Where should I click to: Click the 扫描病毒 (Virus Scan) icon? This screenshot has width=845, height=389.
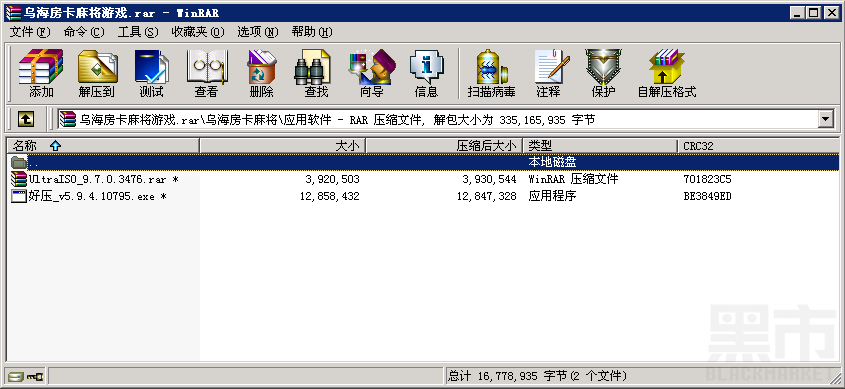pyautogui.click(x=491, y=73)
